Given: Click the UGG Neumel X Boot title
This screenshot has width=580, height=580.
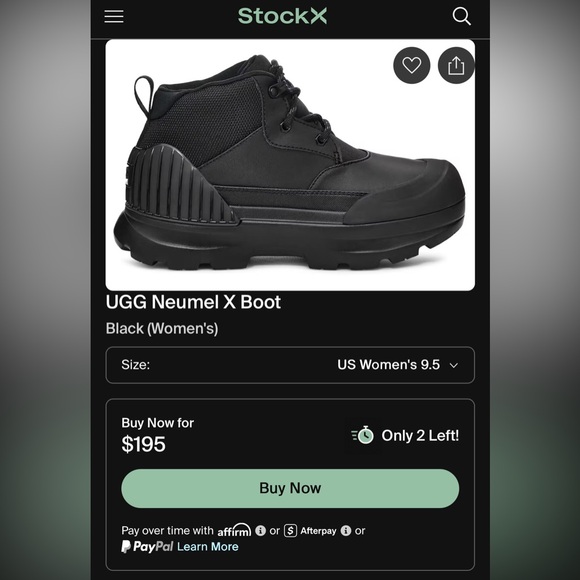Looking at the screenshot, I should click(x=193, y=302).
